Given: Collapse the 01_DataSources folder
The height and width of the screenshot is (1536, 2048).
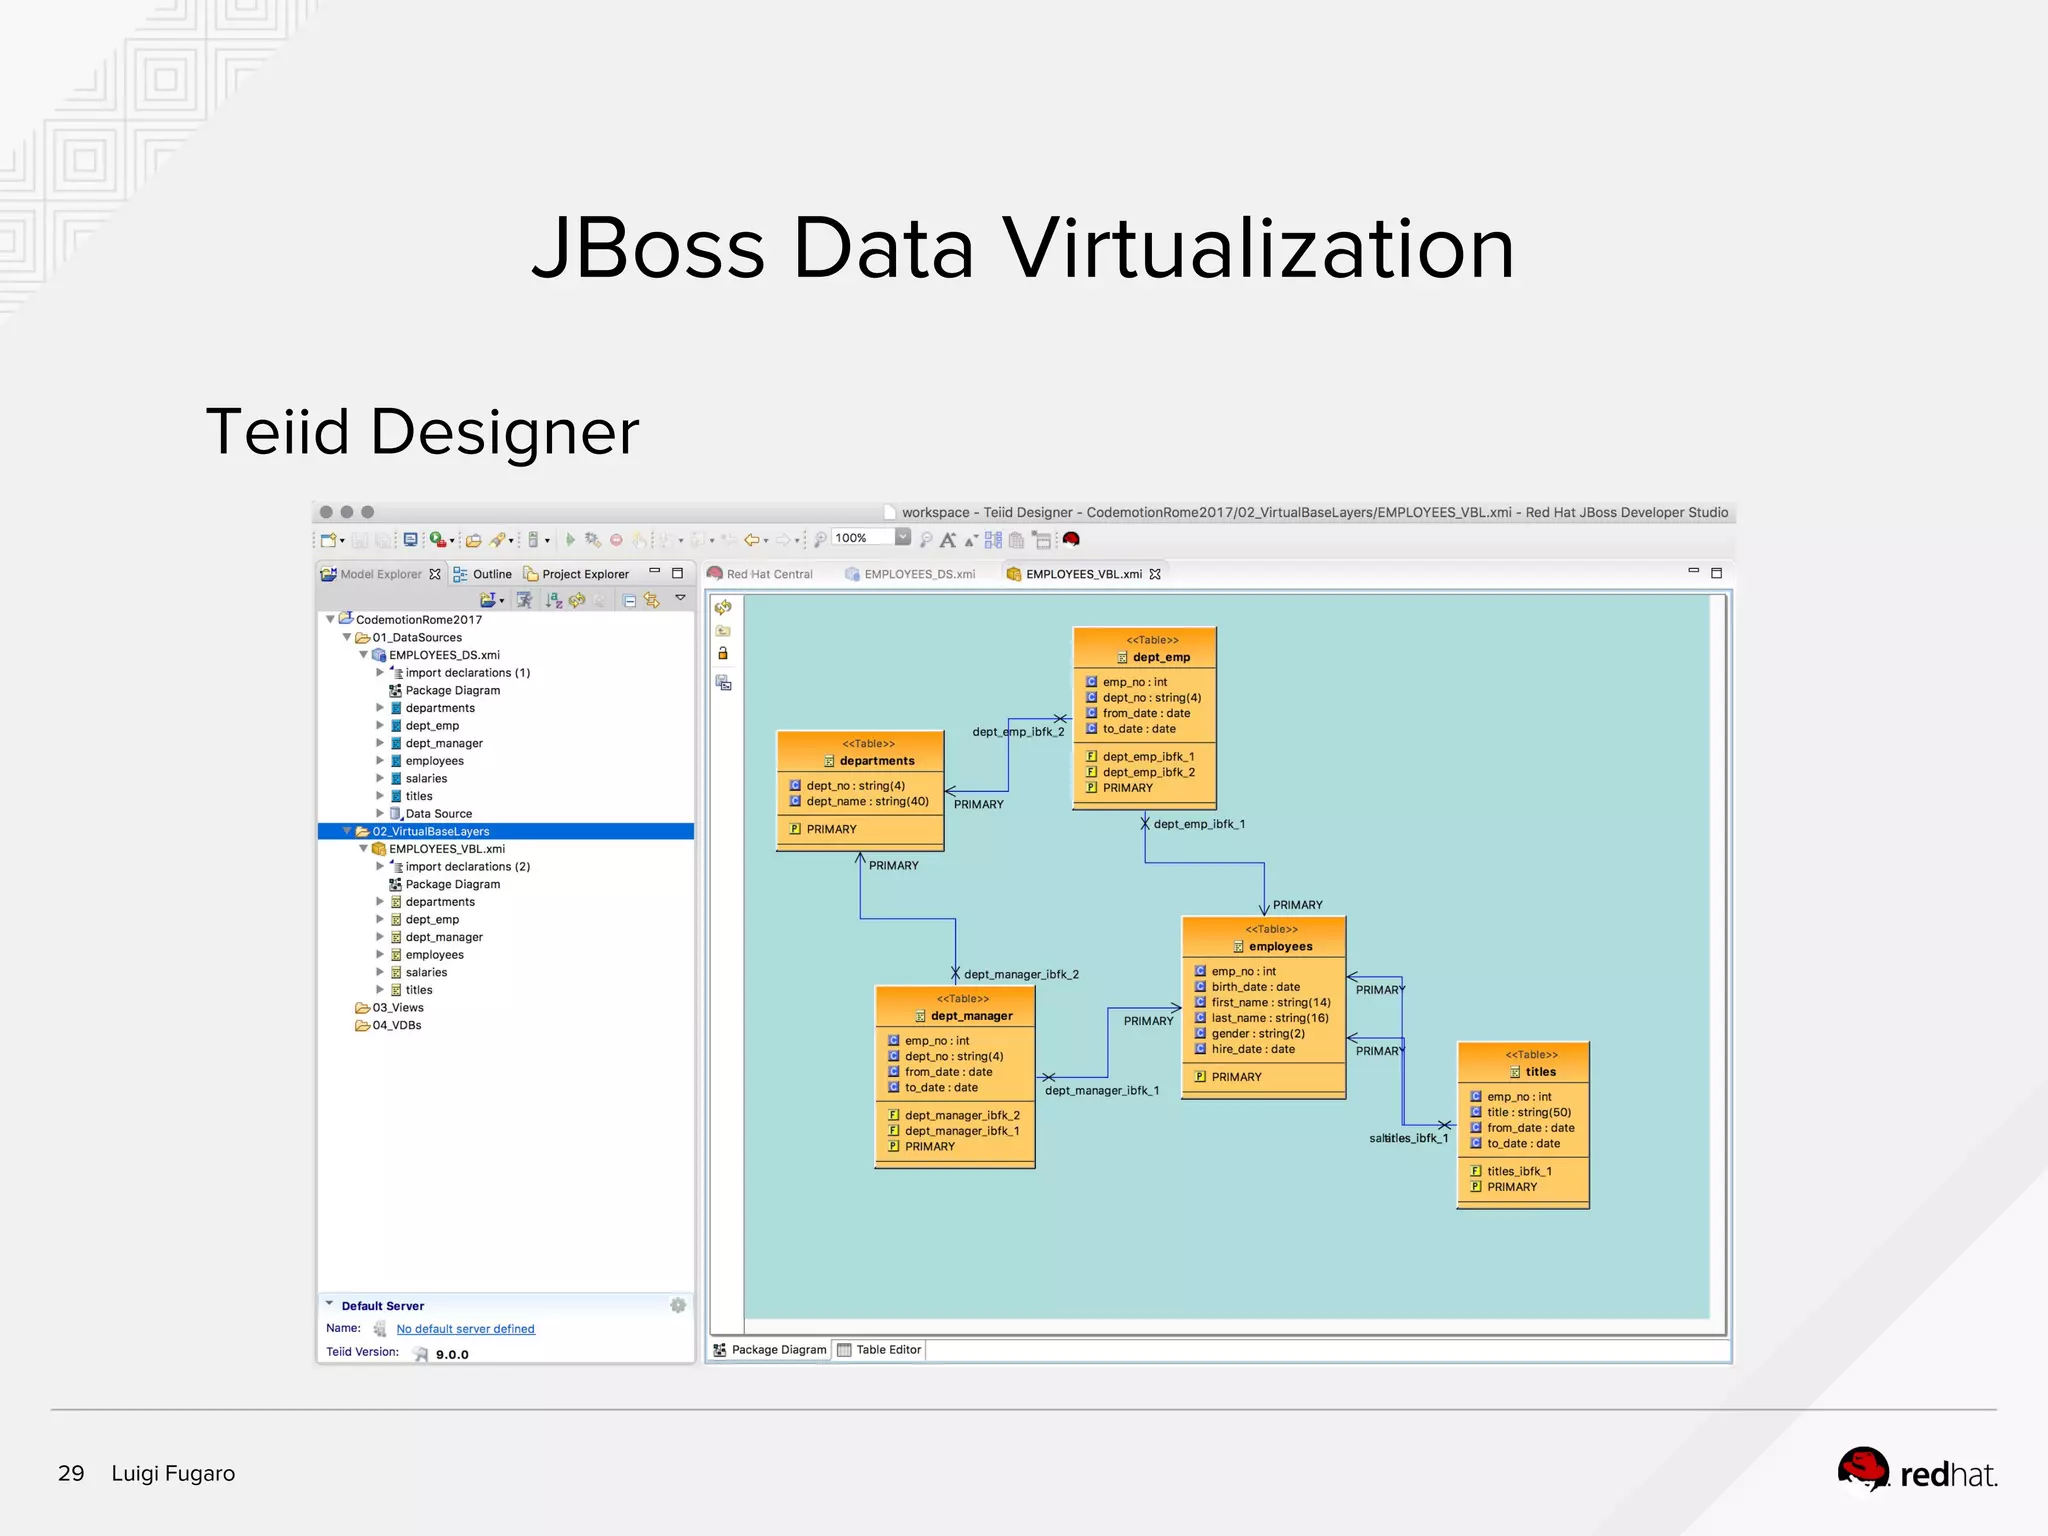Looking at the screenshot, I should pos(347,637).
